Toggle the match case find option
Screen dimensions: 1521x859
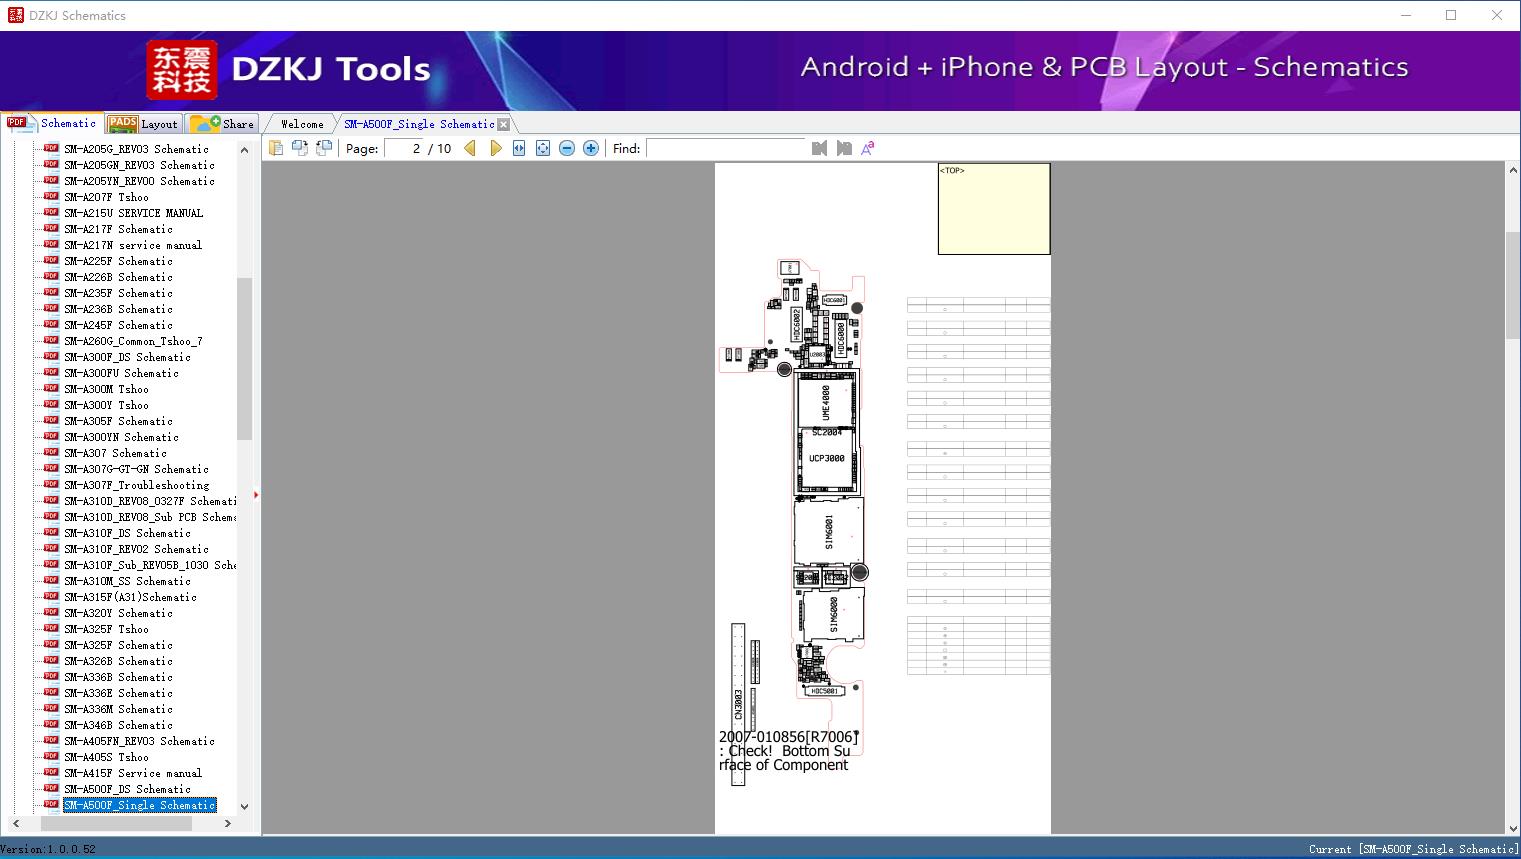coord(868,148)
